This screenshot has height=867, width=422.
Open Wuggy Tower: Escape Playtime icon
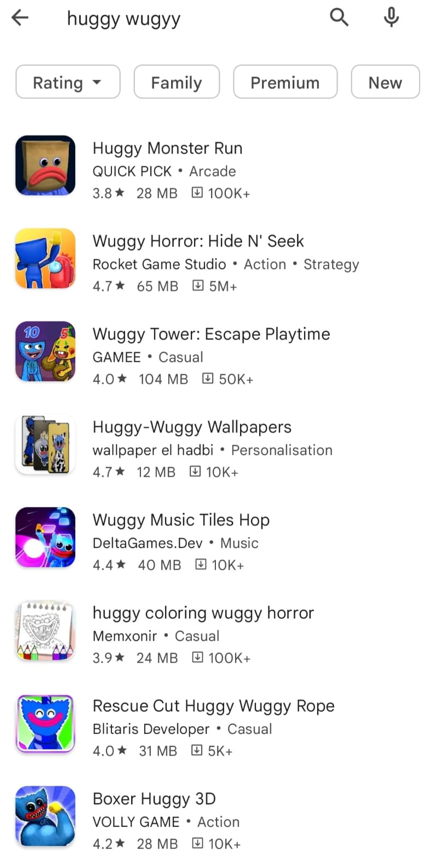tap(45, 351)
